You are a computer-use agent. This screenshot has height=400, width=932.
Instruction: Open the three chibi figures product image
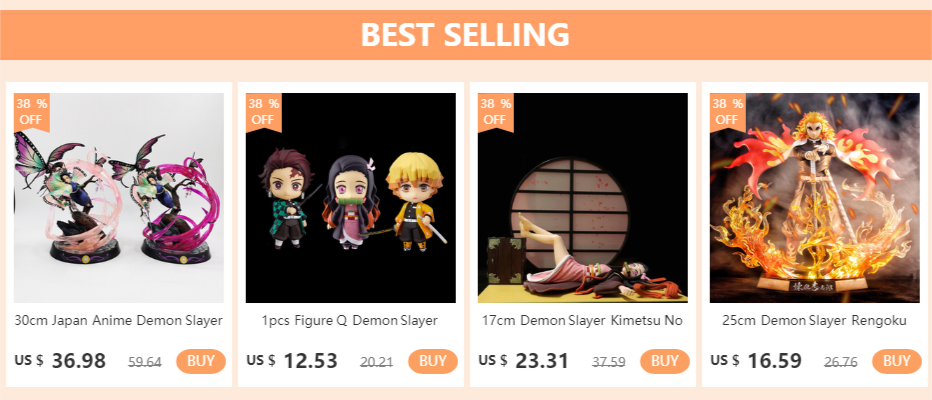click(x=351, y=198)
